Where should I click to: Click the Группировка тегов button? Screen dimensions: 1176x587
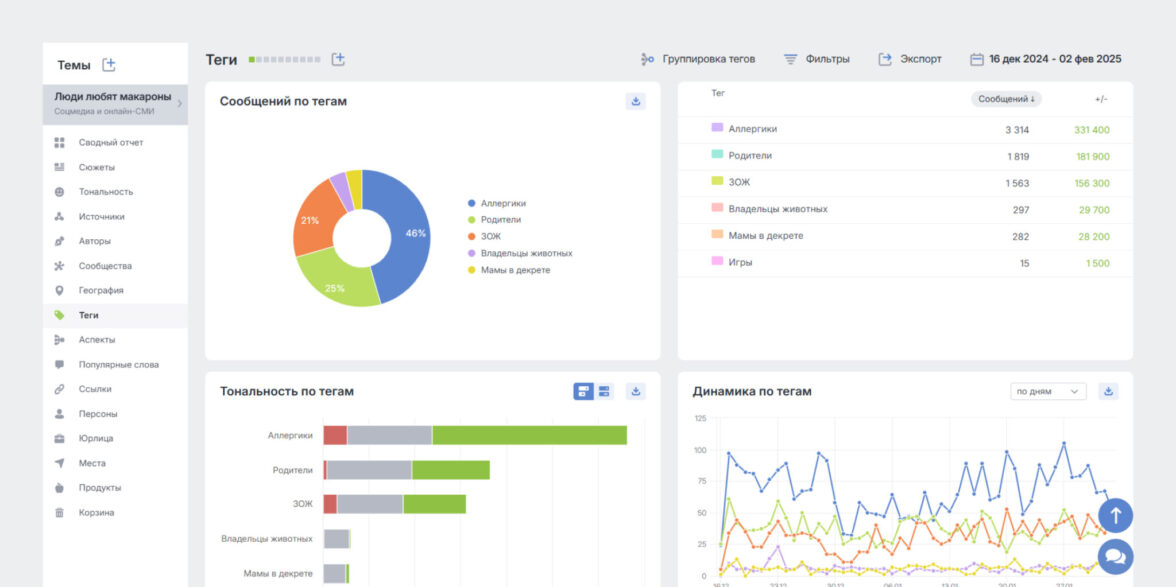pos(697,59)
